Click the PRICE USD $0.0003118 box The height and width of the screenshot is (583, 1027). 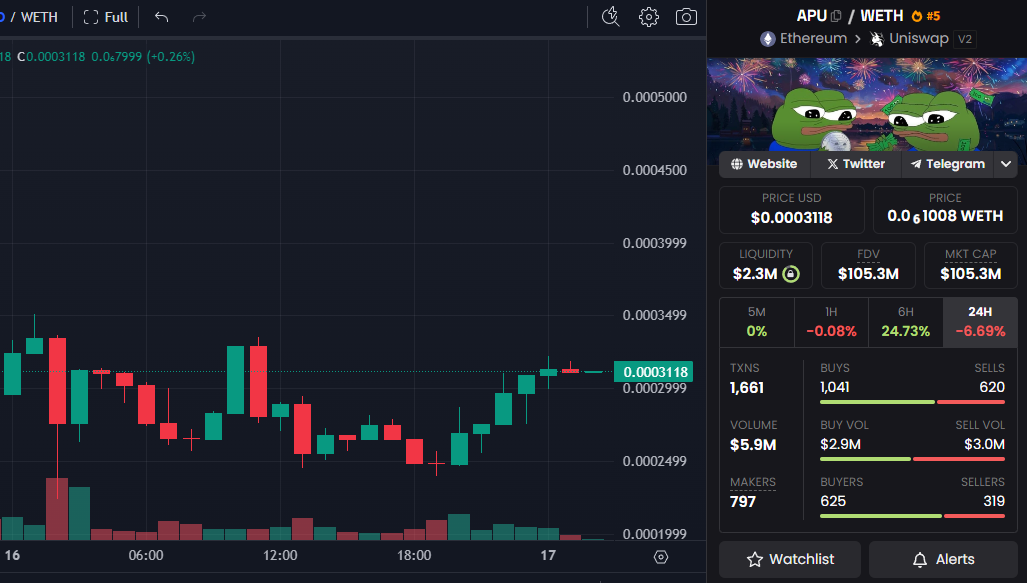tap(791, 210)
